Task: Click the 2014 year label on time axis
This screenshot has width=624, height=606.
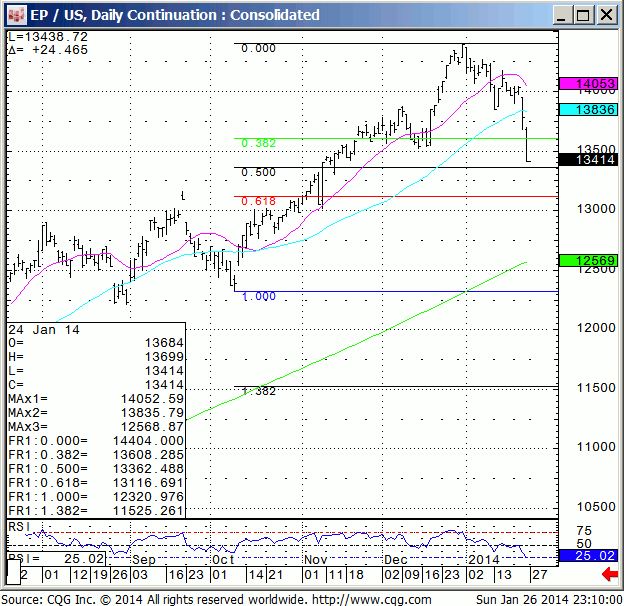Action: click(483, 560)
